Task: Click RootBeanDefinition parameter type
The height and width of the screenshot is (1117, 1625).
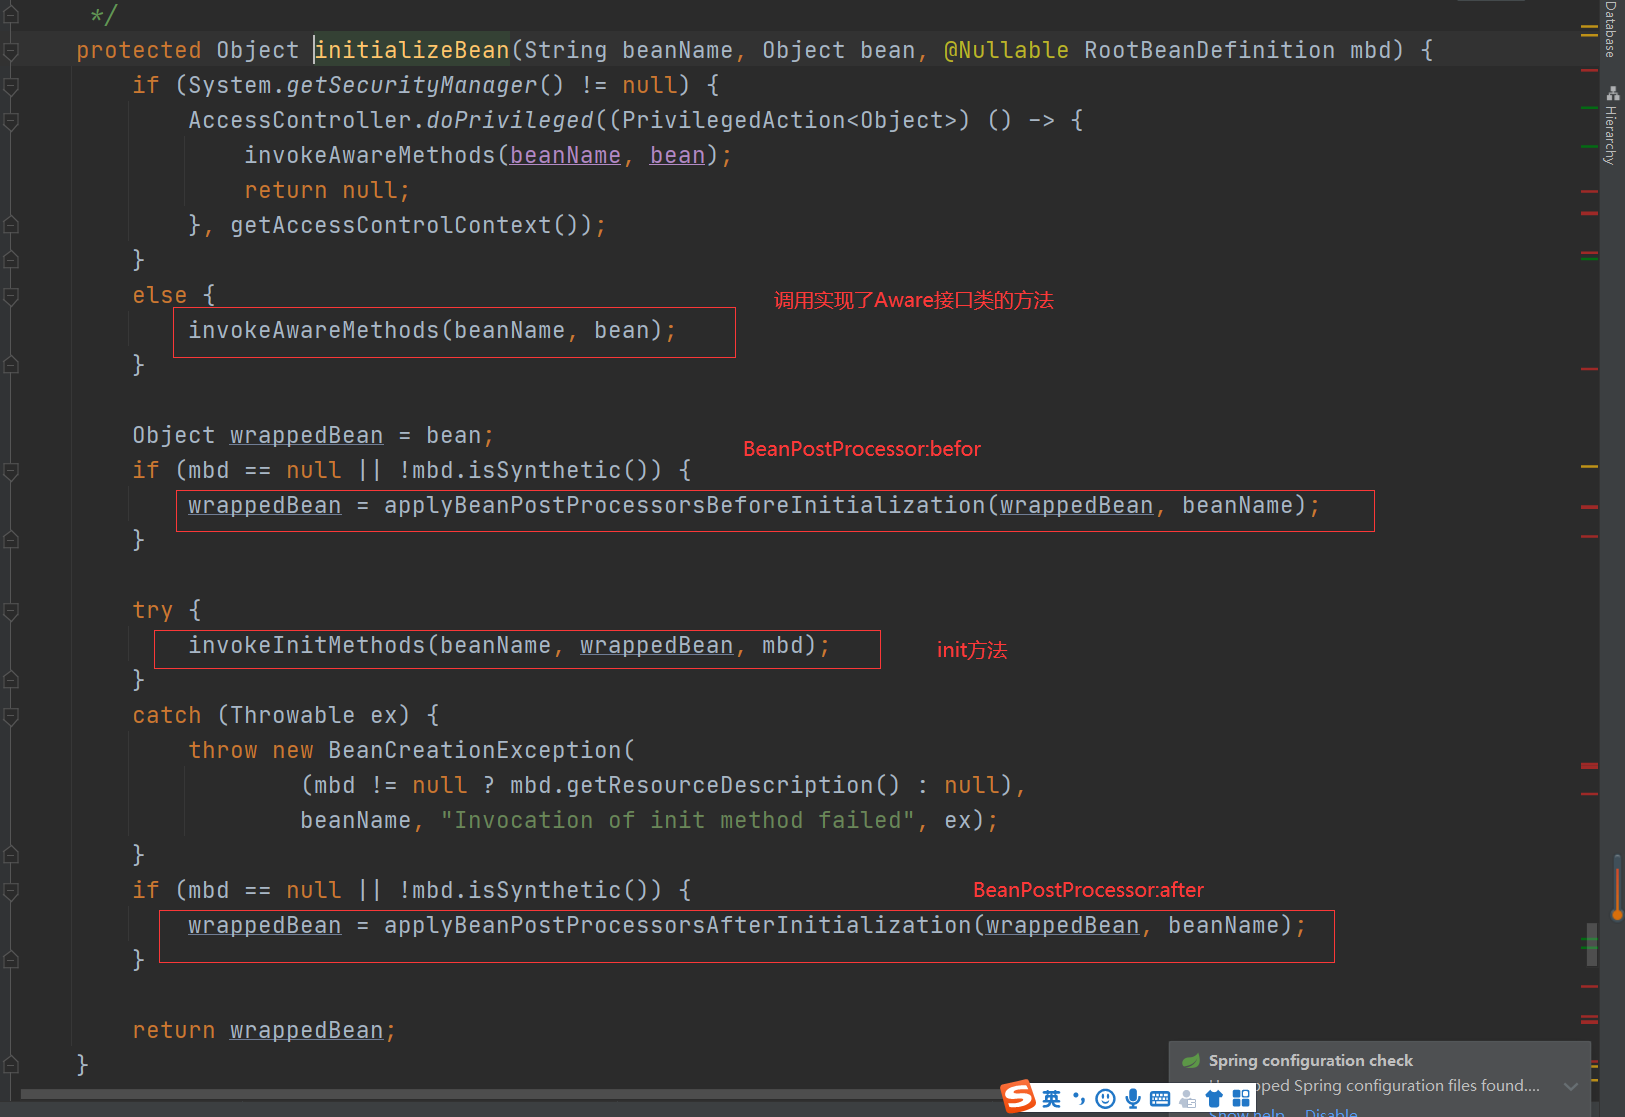Action: click(x=1209, y=50)
